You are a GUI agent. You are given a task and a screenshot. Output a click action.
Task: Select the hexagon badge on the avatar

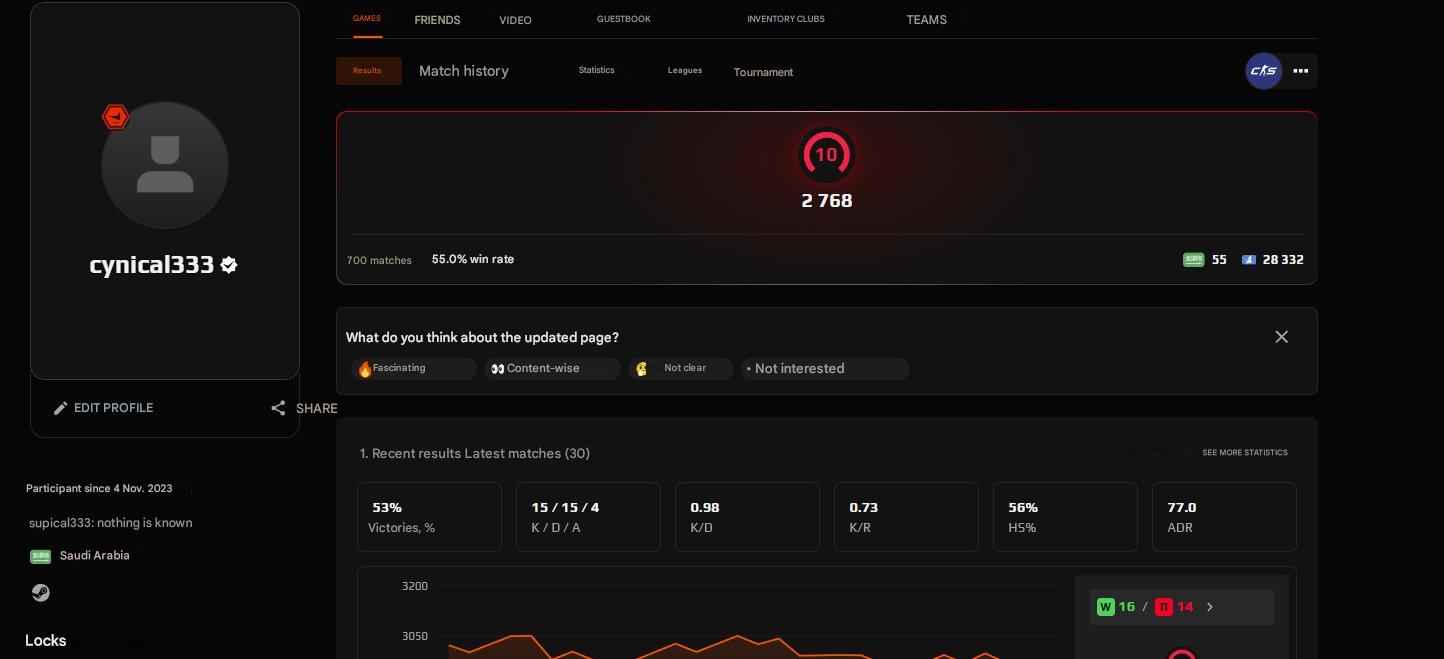click(x=116, y=116)
